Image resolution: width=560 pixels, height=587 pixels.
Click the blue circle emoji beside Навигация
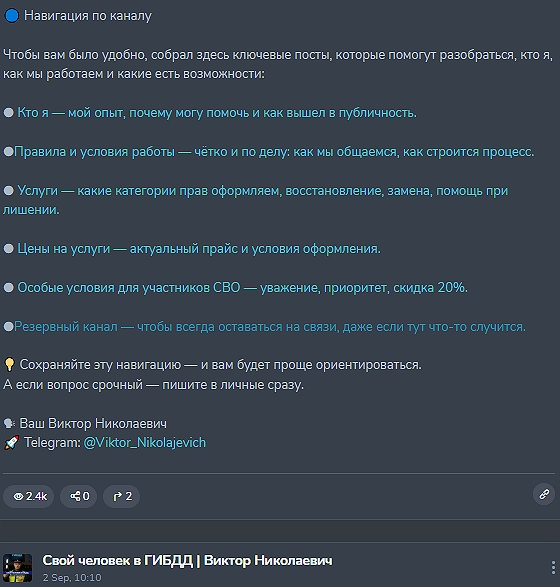tap(12, 16)
